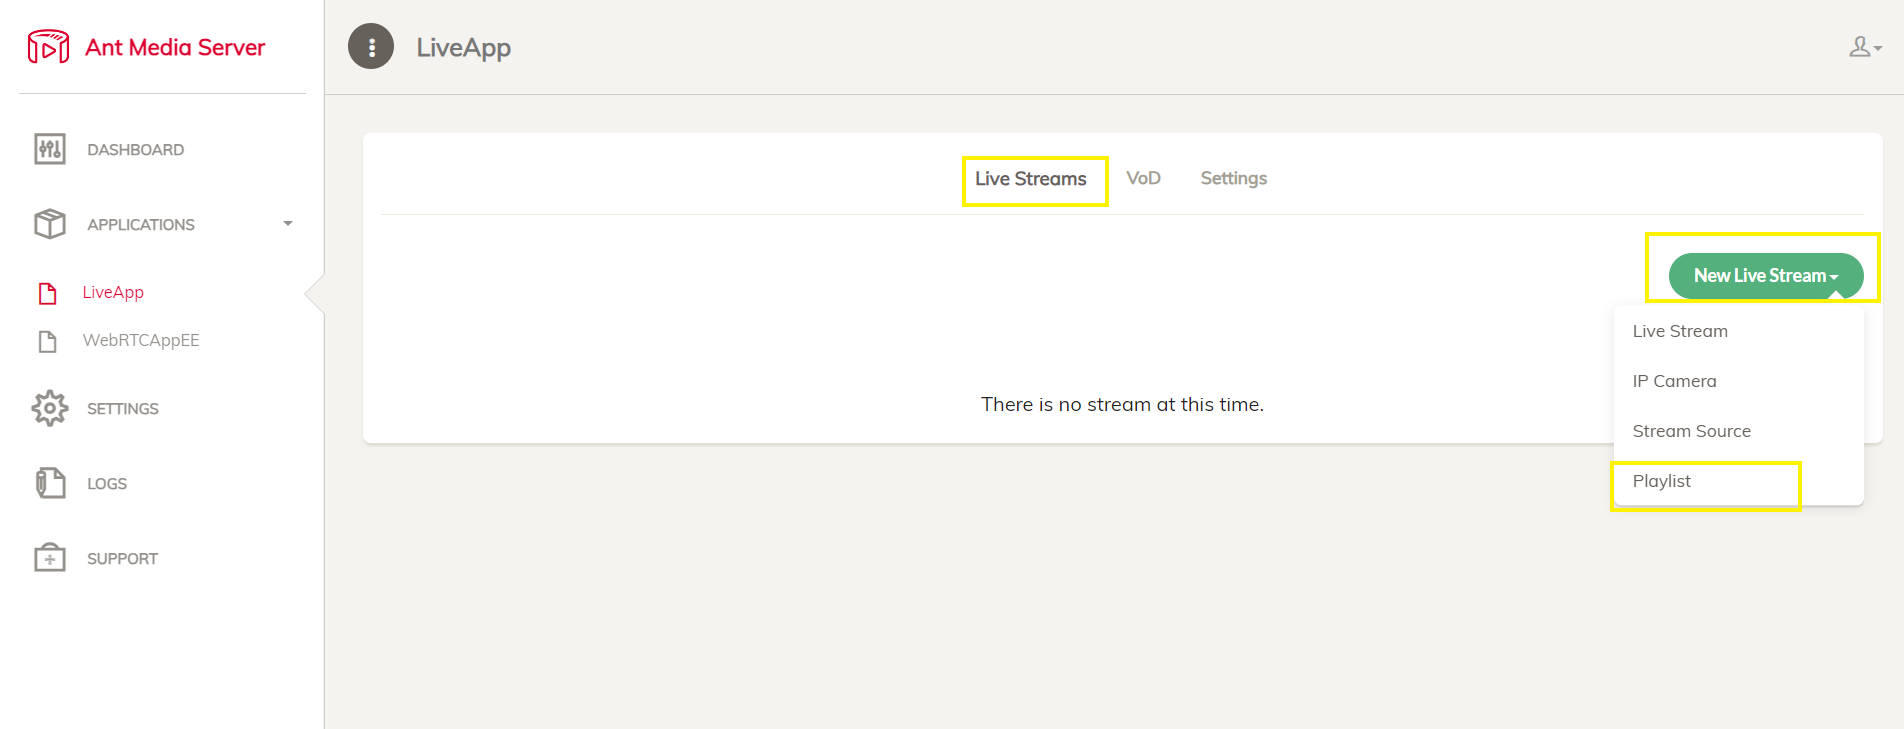Click the LiveApp file icon
This screenshot has width=1904, height=729.
(48, 293)
